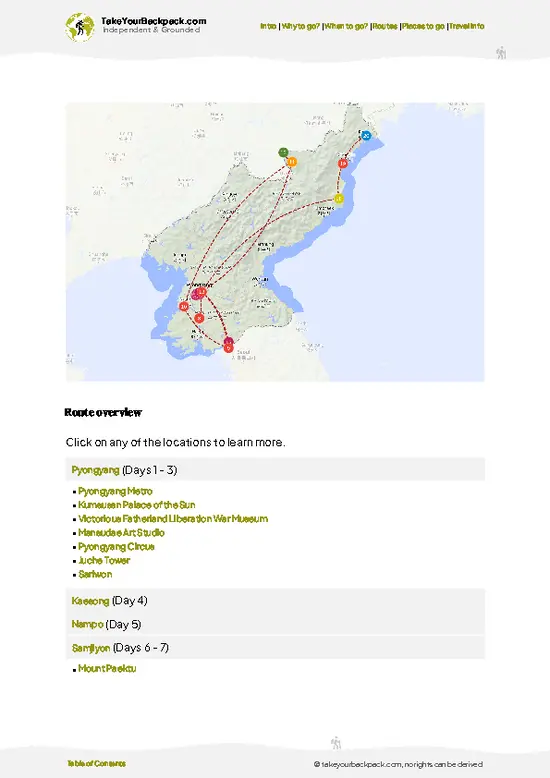Open Kumsusan Palace of the Sun link

click(137, 505)
